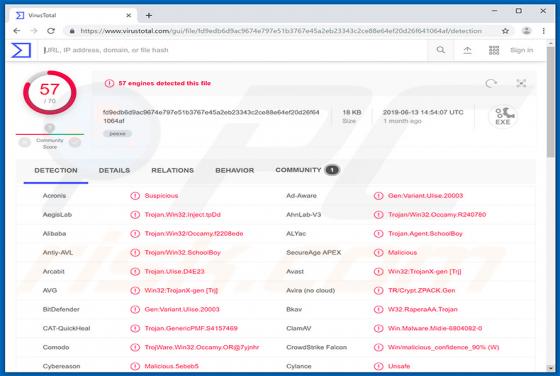The width and height of the screenshot is (560, 376).
Task: Open the COMMUNITY tab
Action: pyautogui.click(x=307, y=170)
